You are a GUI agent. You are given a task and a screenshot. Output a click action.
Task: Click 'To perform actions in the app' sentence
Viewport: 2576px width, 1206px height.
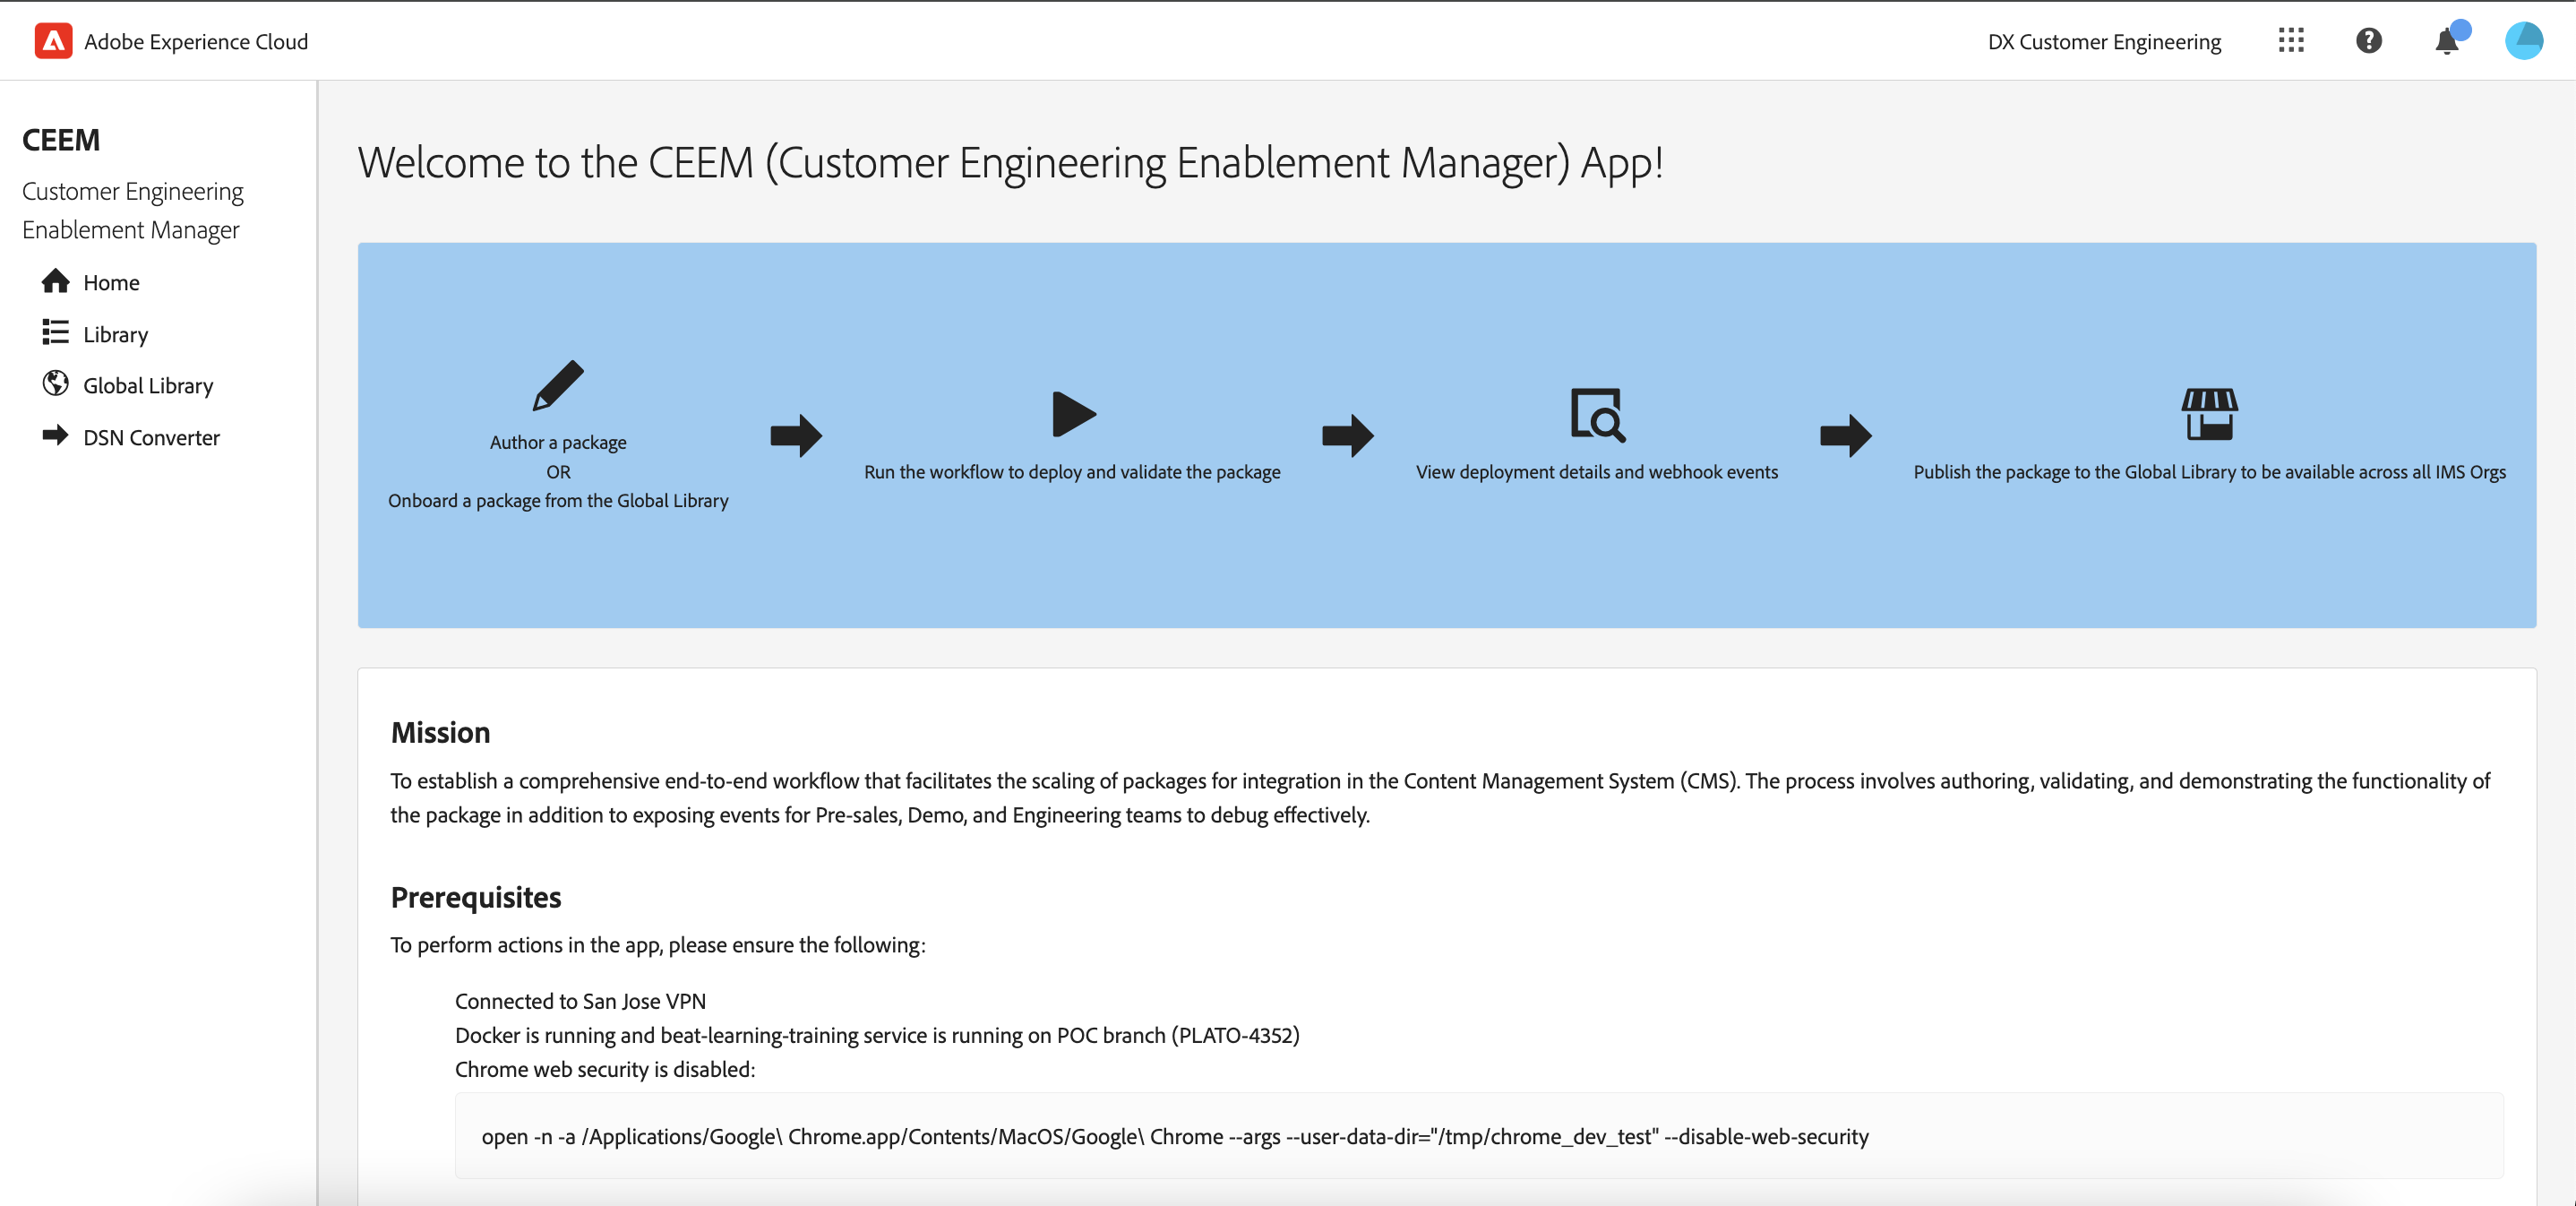point(658,945)
